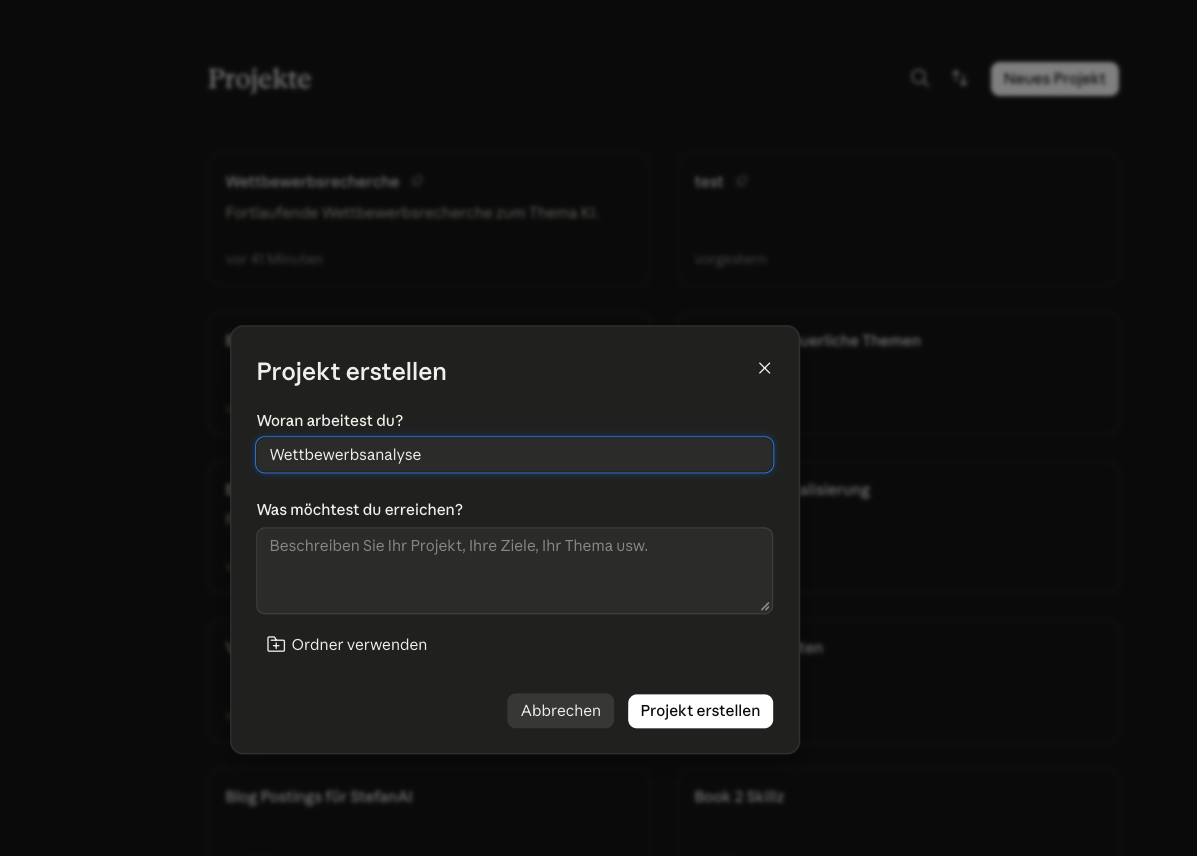Click the Projekte page heading
Screen dimensions: 1197x856
point(260,79)
